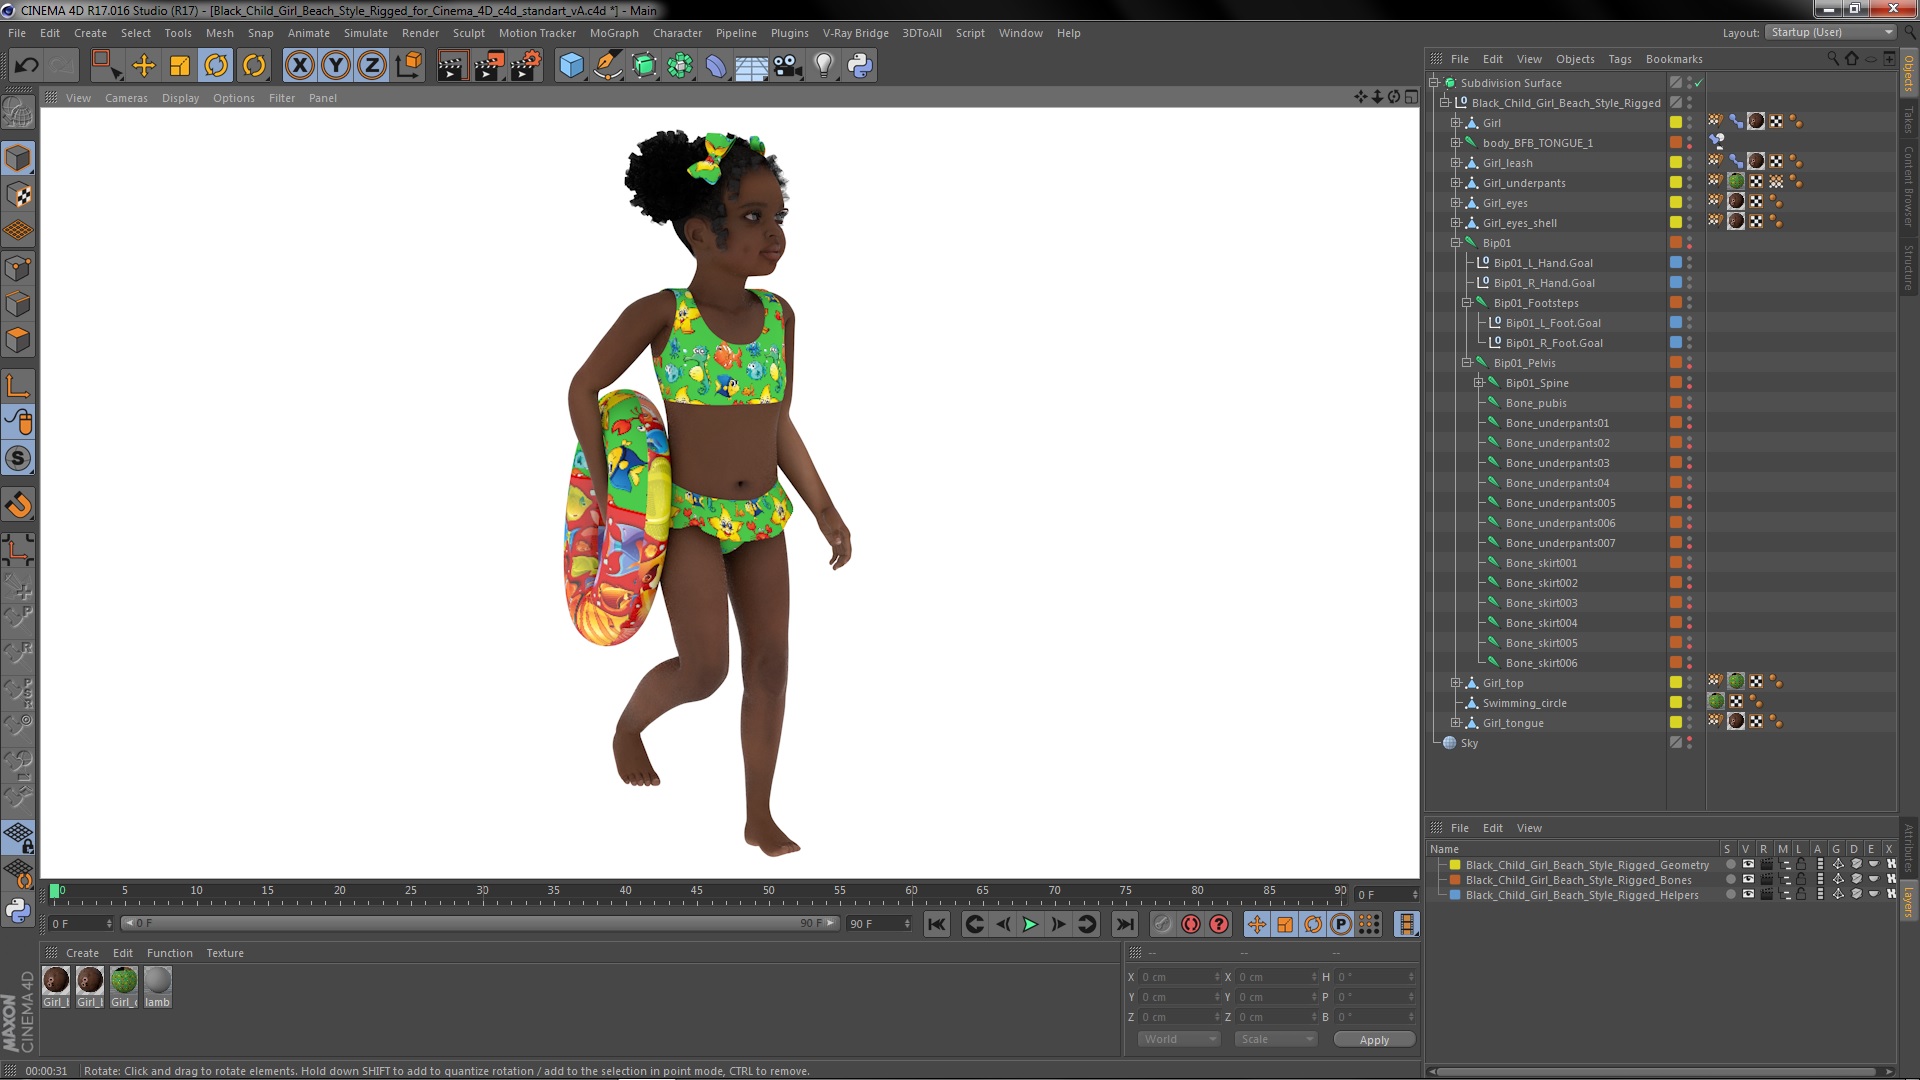Screen dimensions: 1920x1080
Task: Open the Python script icon in the toolbar
Action: pyautogui.click(x=859, y=66)
